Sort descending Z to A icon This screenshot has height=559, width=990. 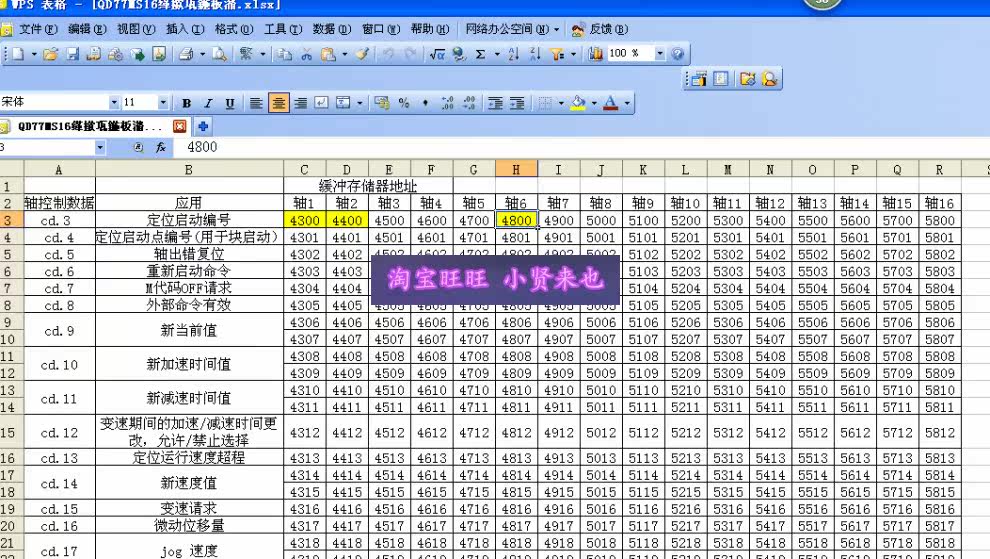tap(535, 54)
